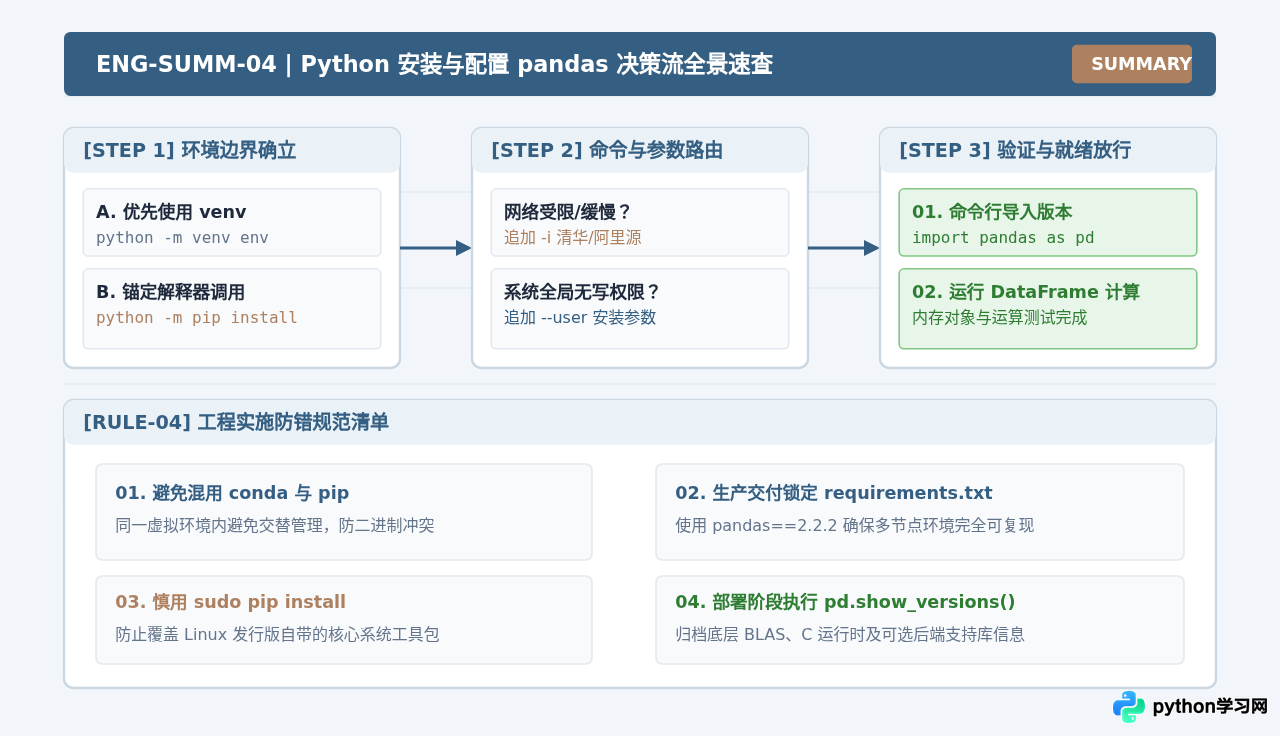Select the "[STEP 2] 命令与参数路由" heading
Screen dimensions: 1280x736
607,150
